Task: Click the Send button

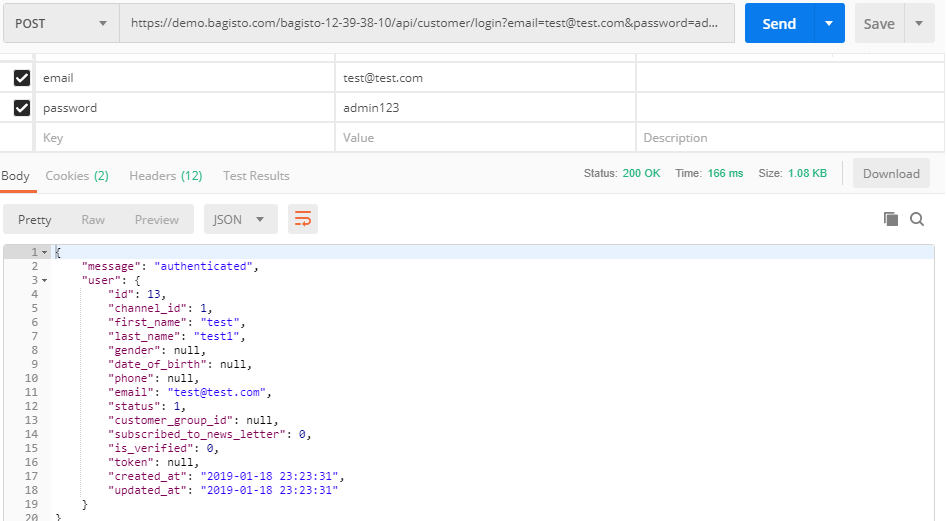Action: pyautogui.click(x=778, y=24)
